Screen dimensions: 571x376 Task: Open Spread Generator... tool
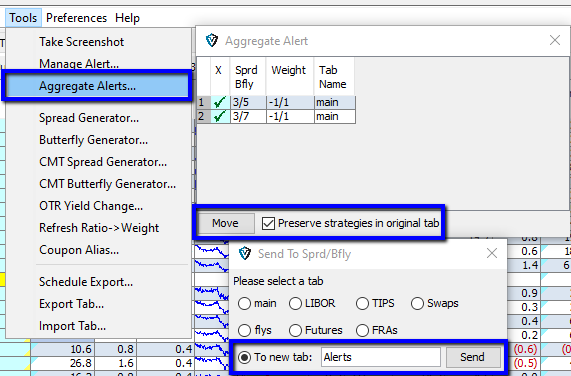(89, 118)
